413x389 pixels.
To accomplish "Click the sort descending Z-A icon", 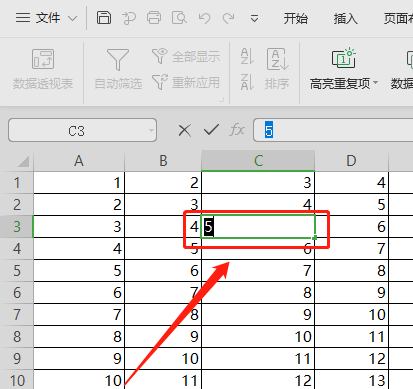I will (247, 82).
